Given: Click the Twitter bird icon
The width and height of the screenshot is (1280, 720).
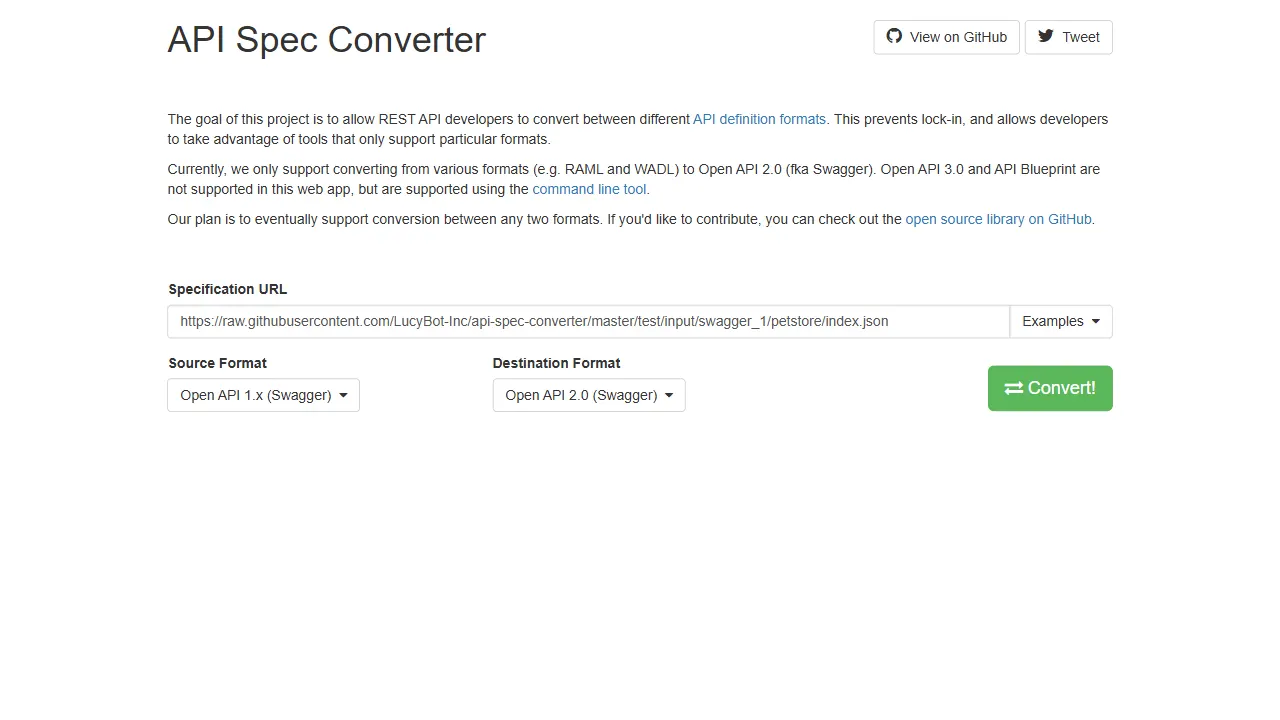Looking at the screenshot, I should point(1046,36).
